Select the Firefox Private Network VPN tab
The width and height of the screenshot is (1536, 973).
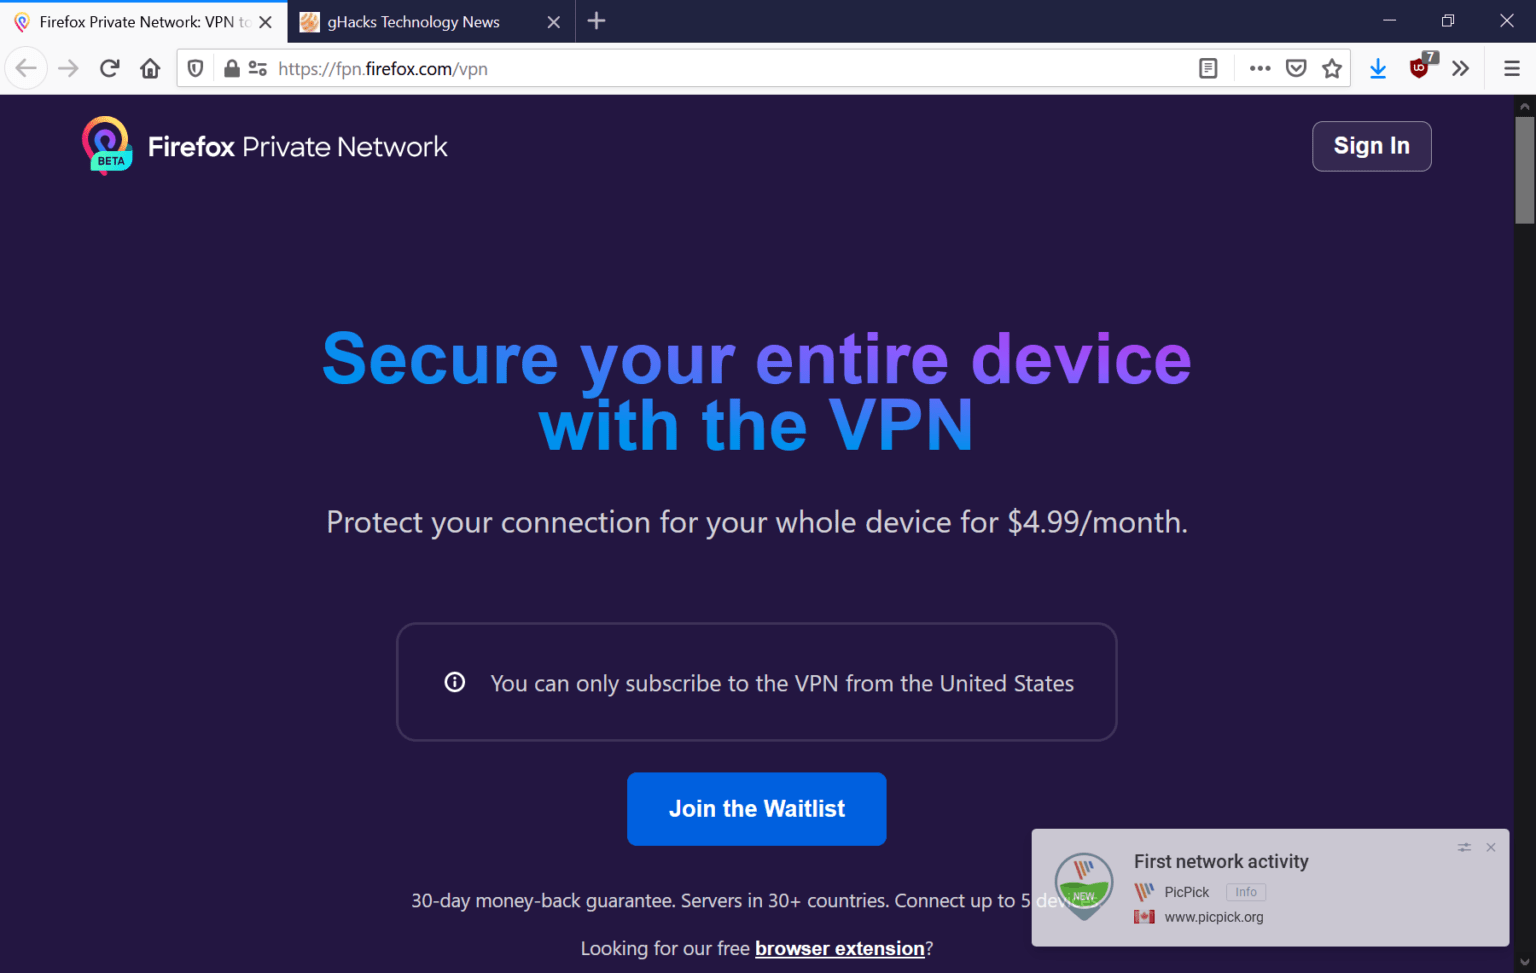[140, 21]
